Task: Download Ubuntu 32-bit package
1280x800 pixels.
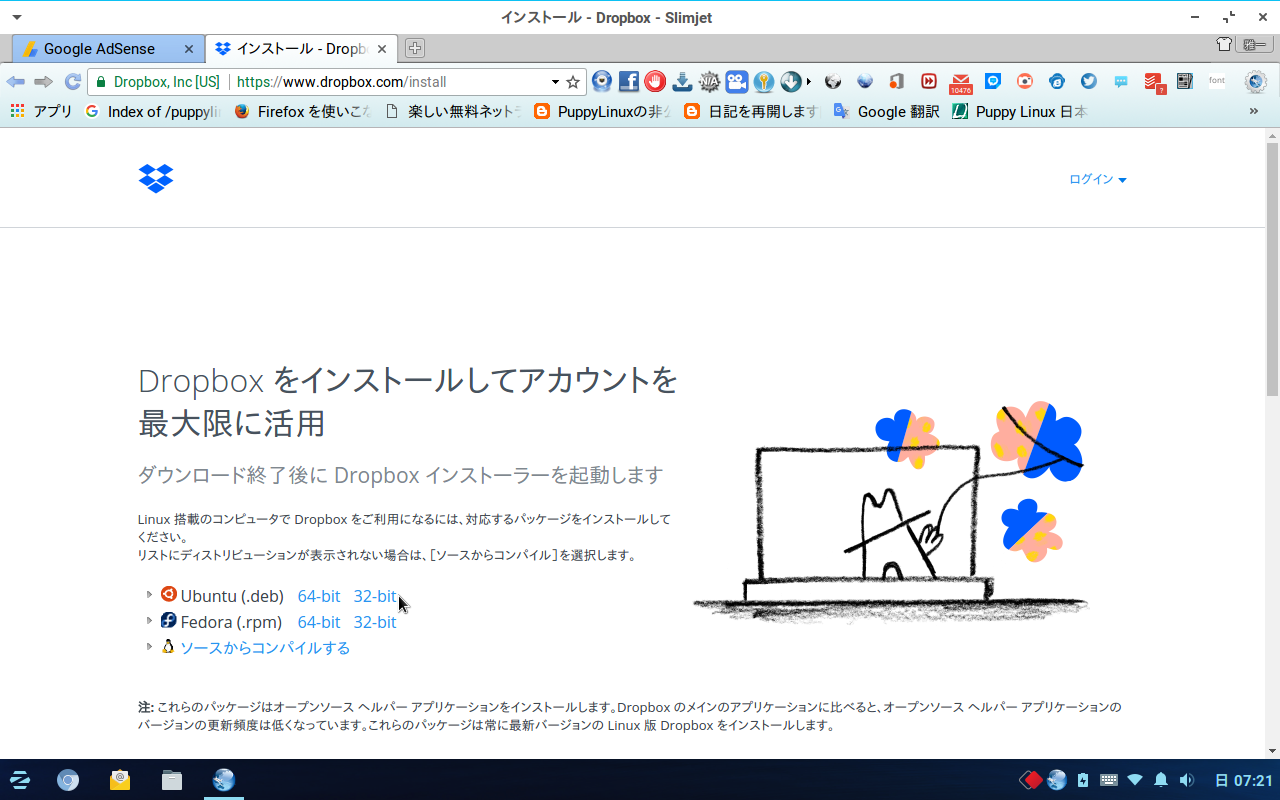Action: point(375,596)
